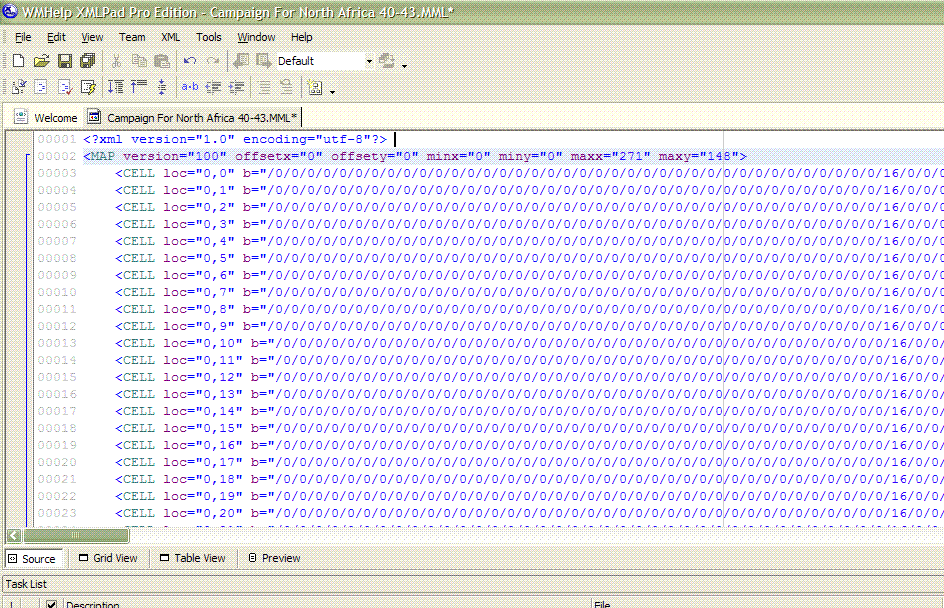Click the CELL loc="0,5" line

529,258
